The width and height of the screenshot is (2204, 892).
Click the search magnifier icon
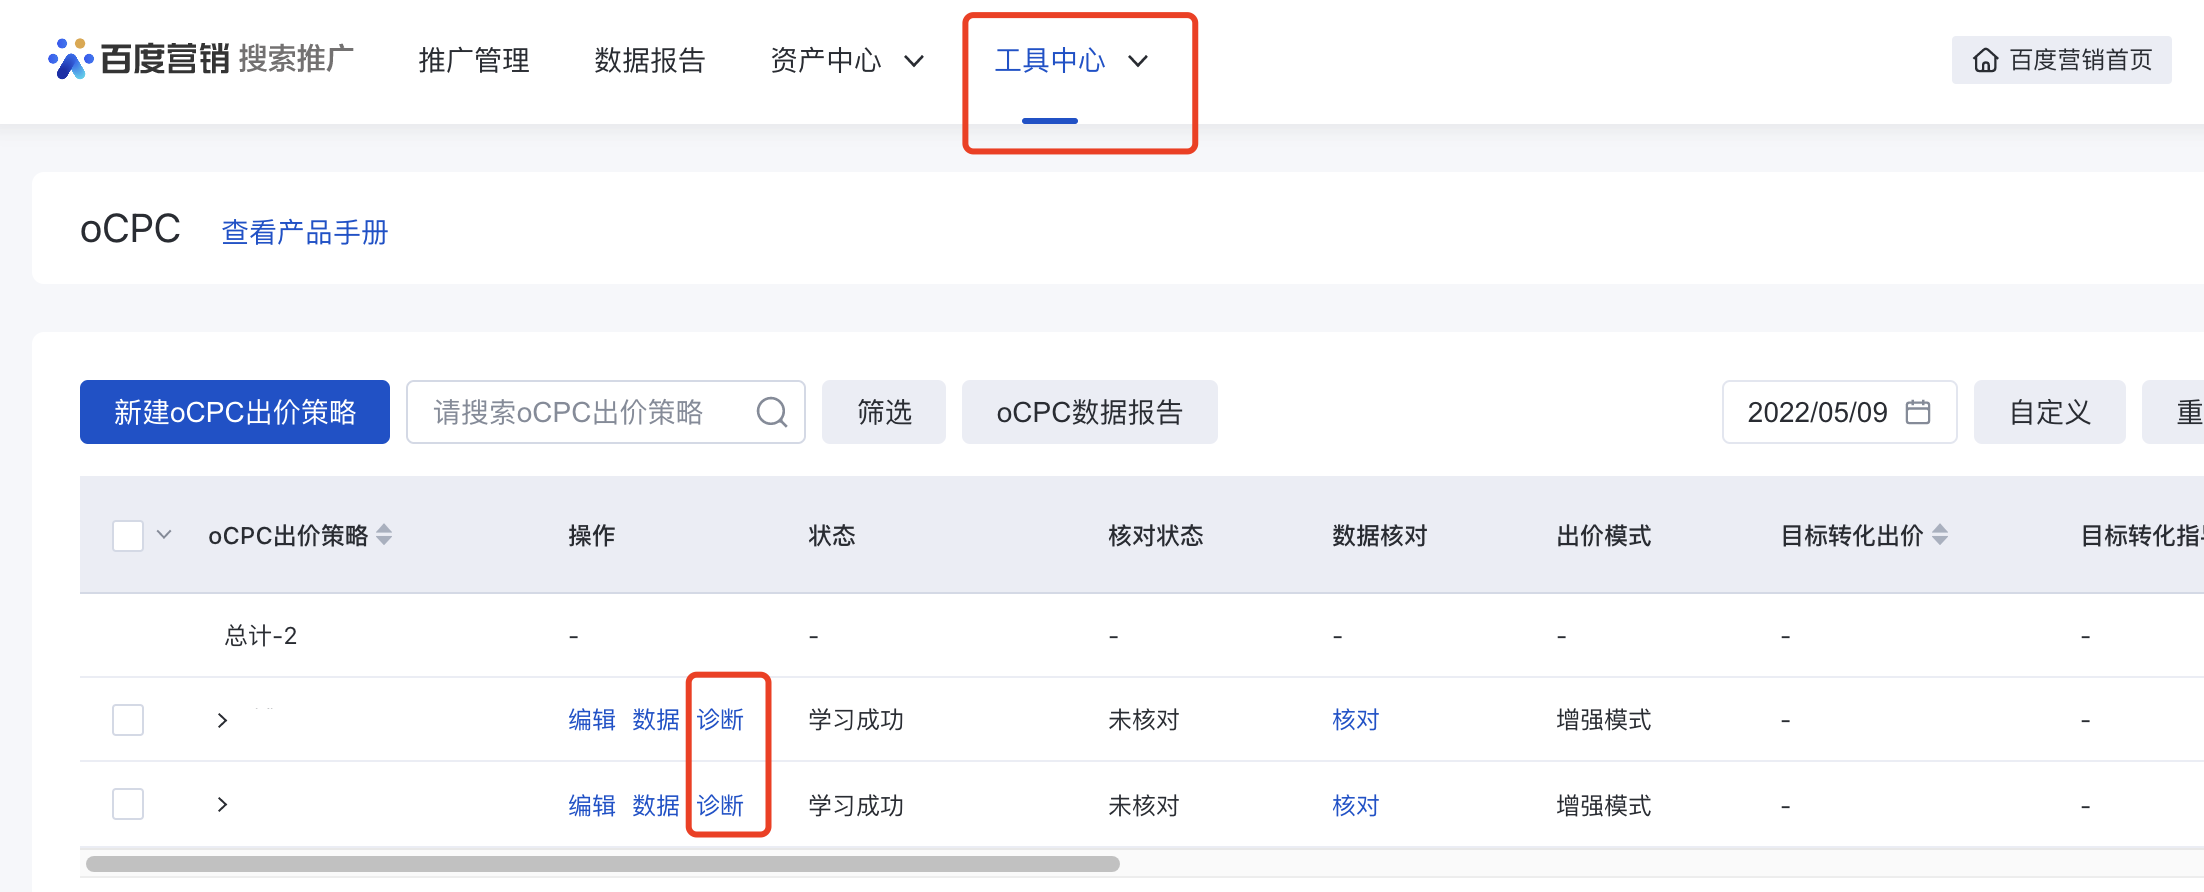click(771, 412)
